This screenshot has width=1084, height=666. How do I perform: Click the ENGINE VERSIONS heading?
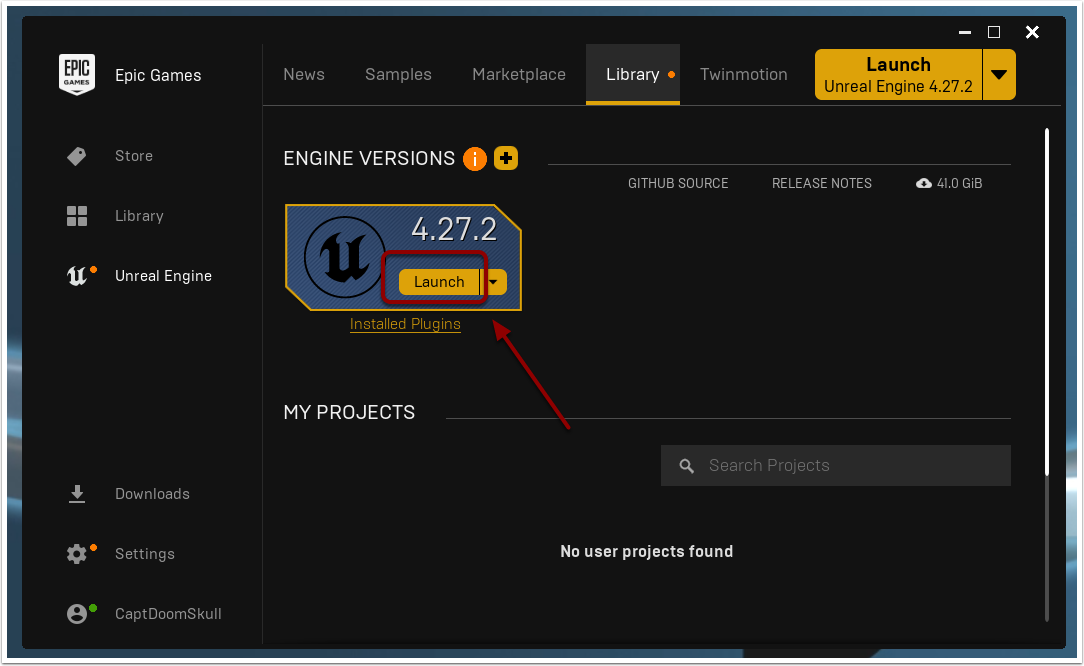(x=369, y=158)
